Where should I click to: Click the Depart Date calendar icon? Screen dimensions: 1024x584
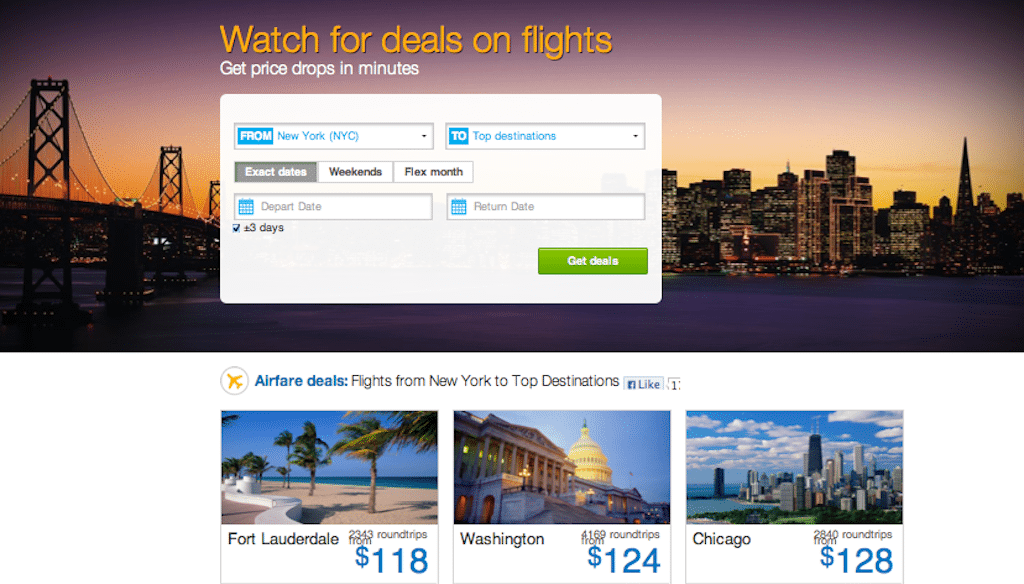coord(246,207)
